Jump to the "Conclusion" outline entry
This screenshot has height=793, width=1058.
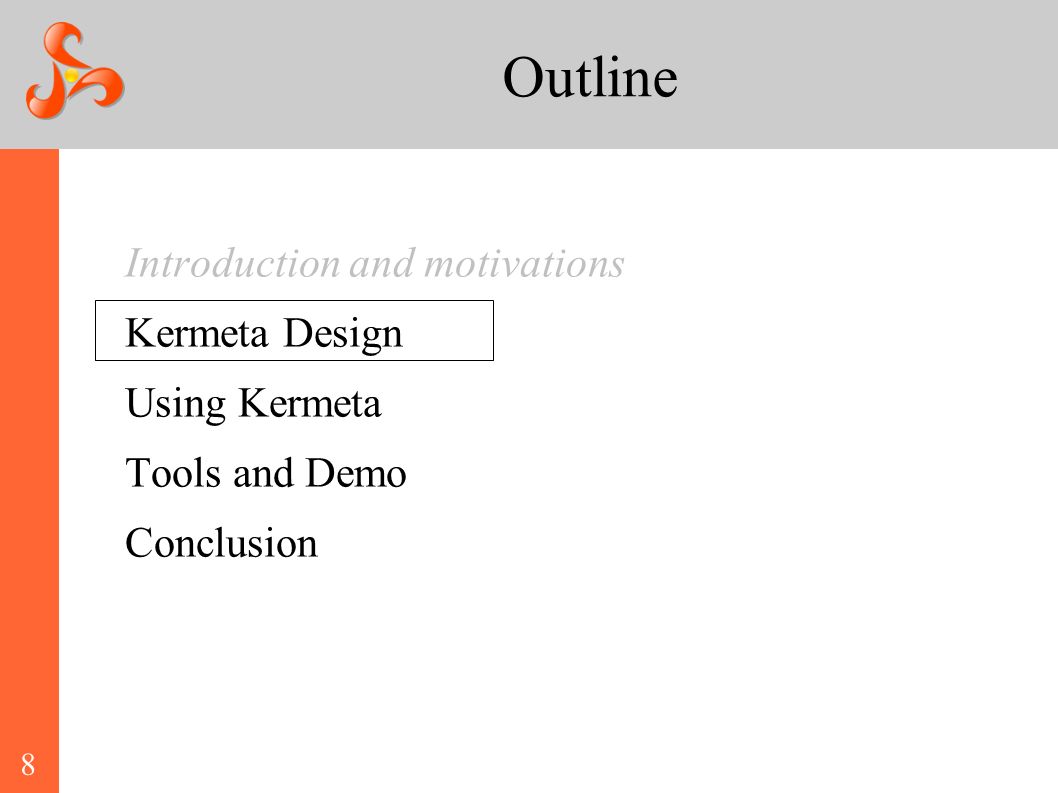click(221, 543)
